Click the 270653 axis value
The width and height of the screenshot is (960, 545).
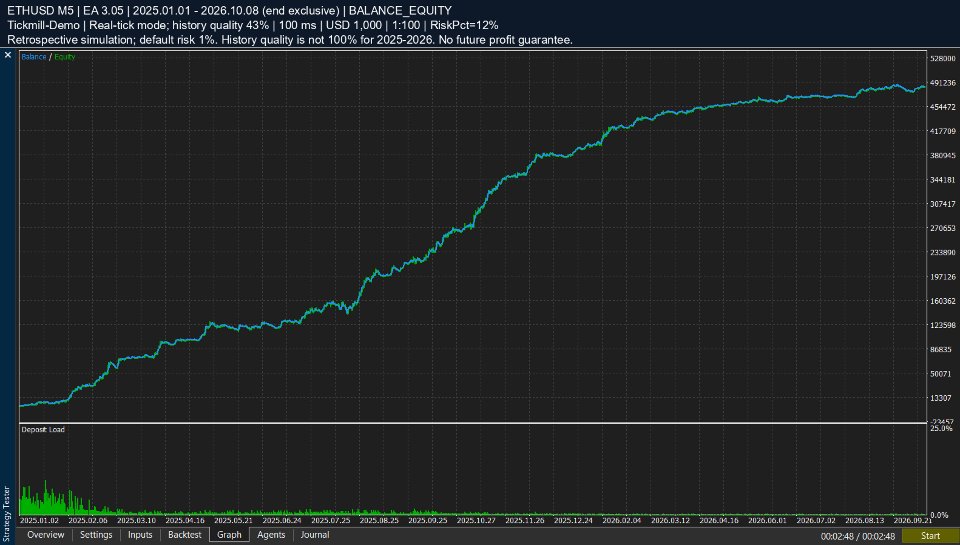coord(943,228)
